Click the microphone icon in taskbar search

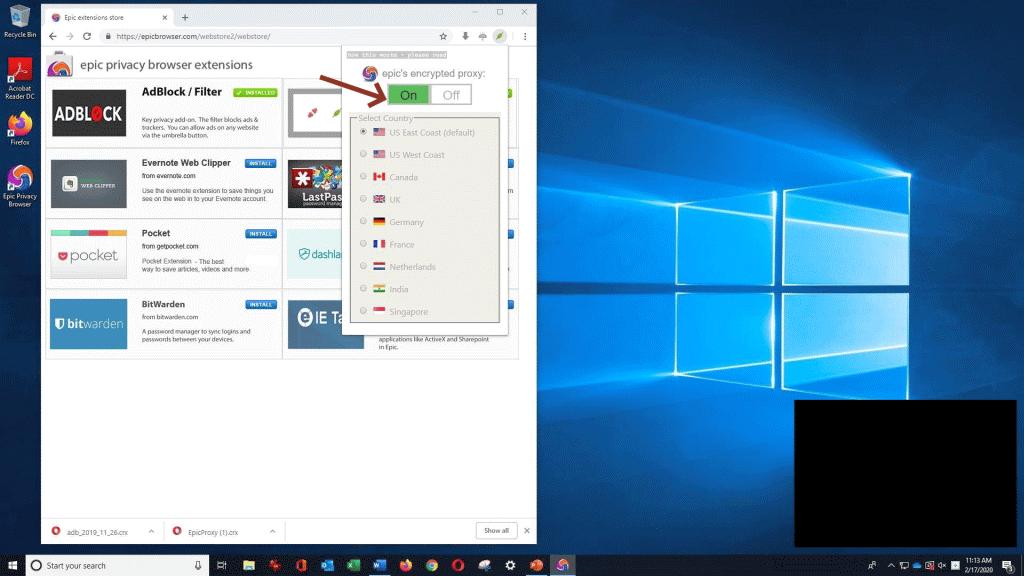click(x=198, y=566)
